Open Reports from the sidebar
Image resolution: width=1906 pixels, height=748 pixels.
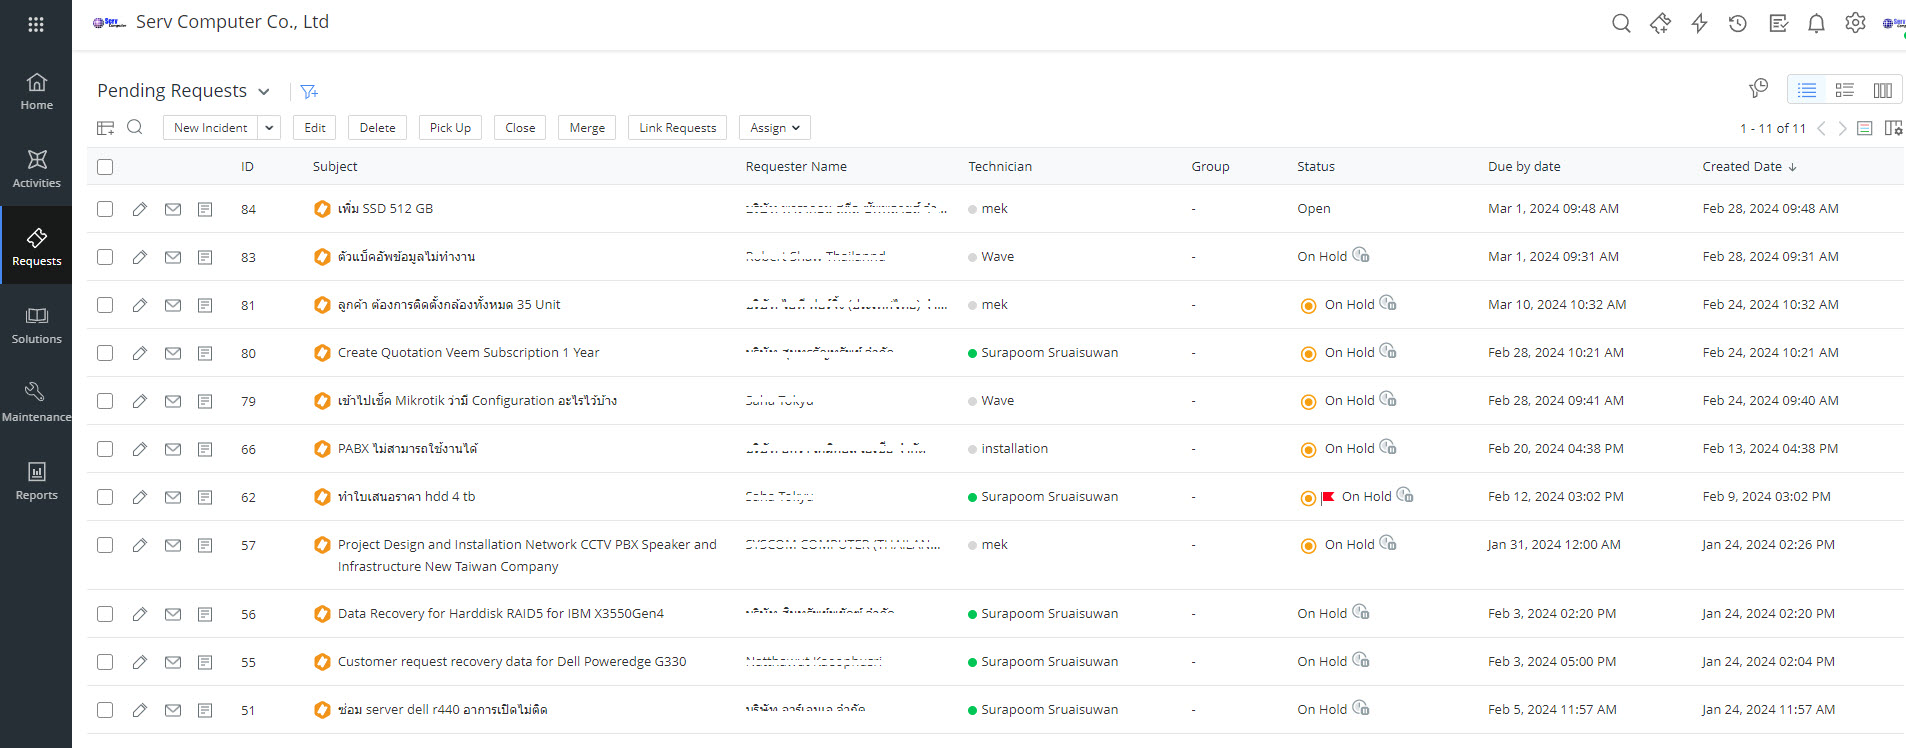36,481
